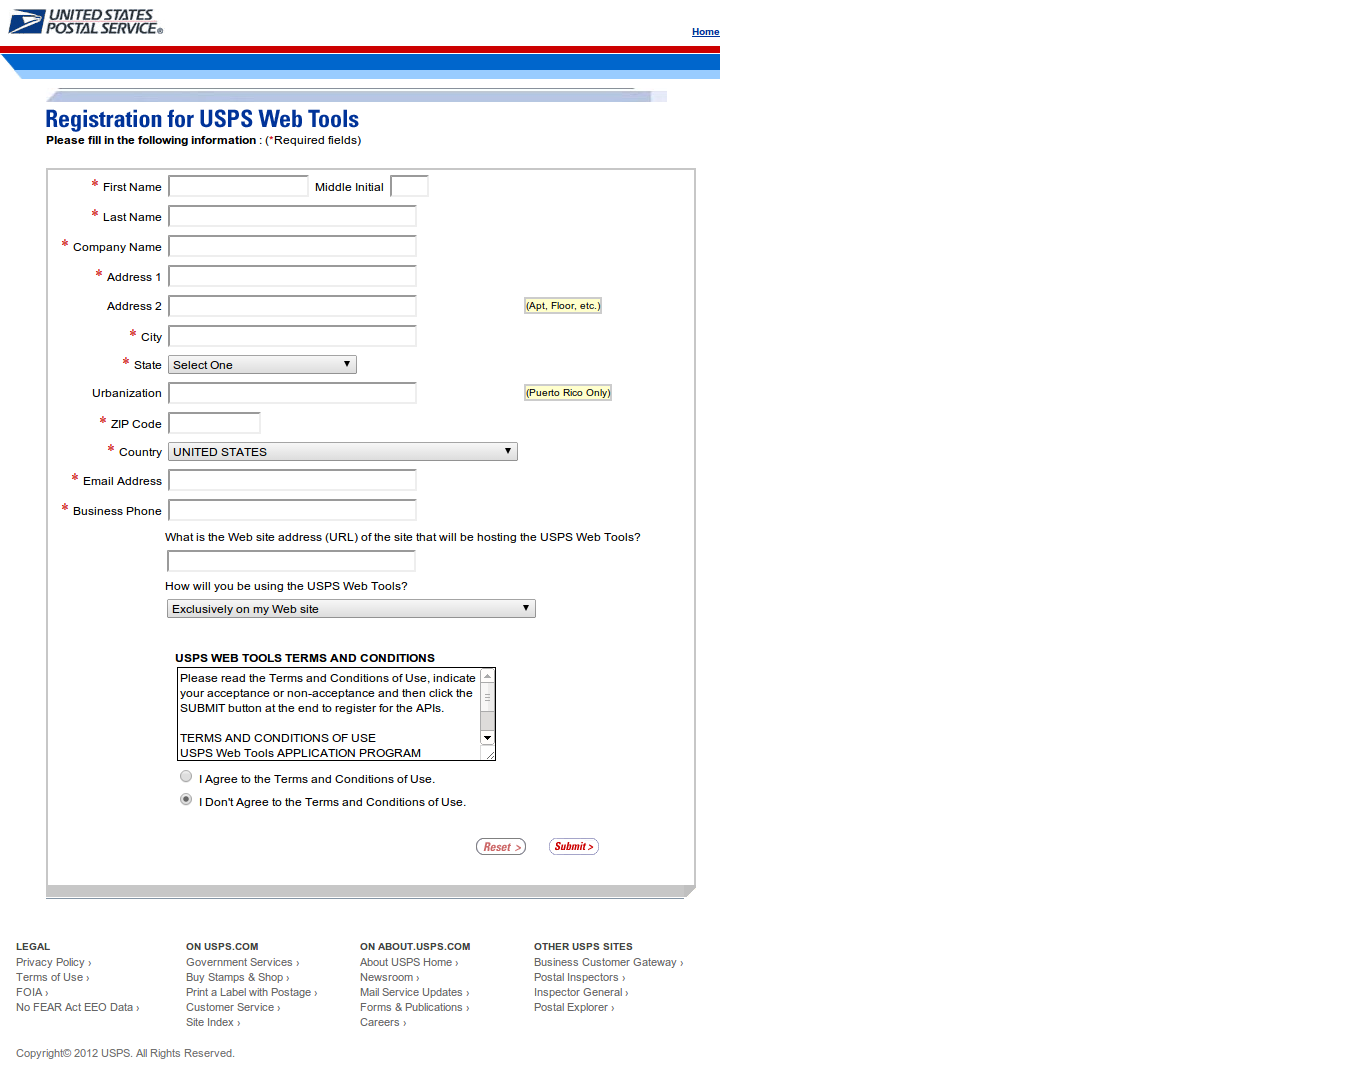Open the Privacy Policy footer link
The image size is (1345, 1090).
pos(53,963)
